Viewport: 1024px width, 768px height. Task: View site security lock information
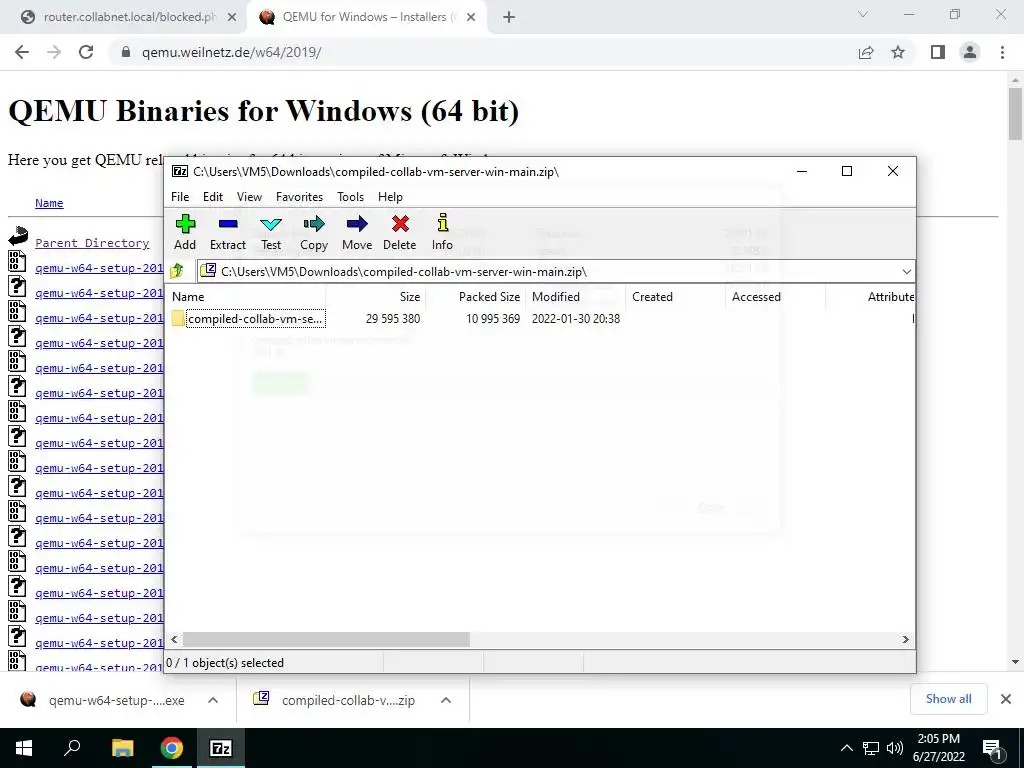[x=127, y=52]
